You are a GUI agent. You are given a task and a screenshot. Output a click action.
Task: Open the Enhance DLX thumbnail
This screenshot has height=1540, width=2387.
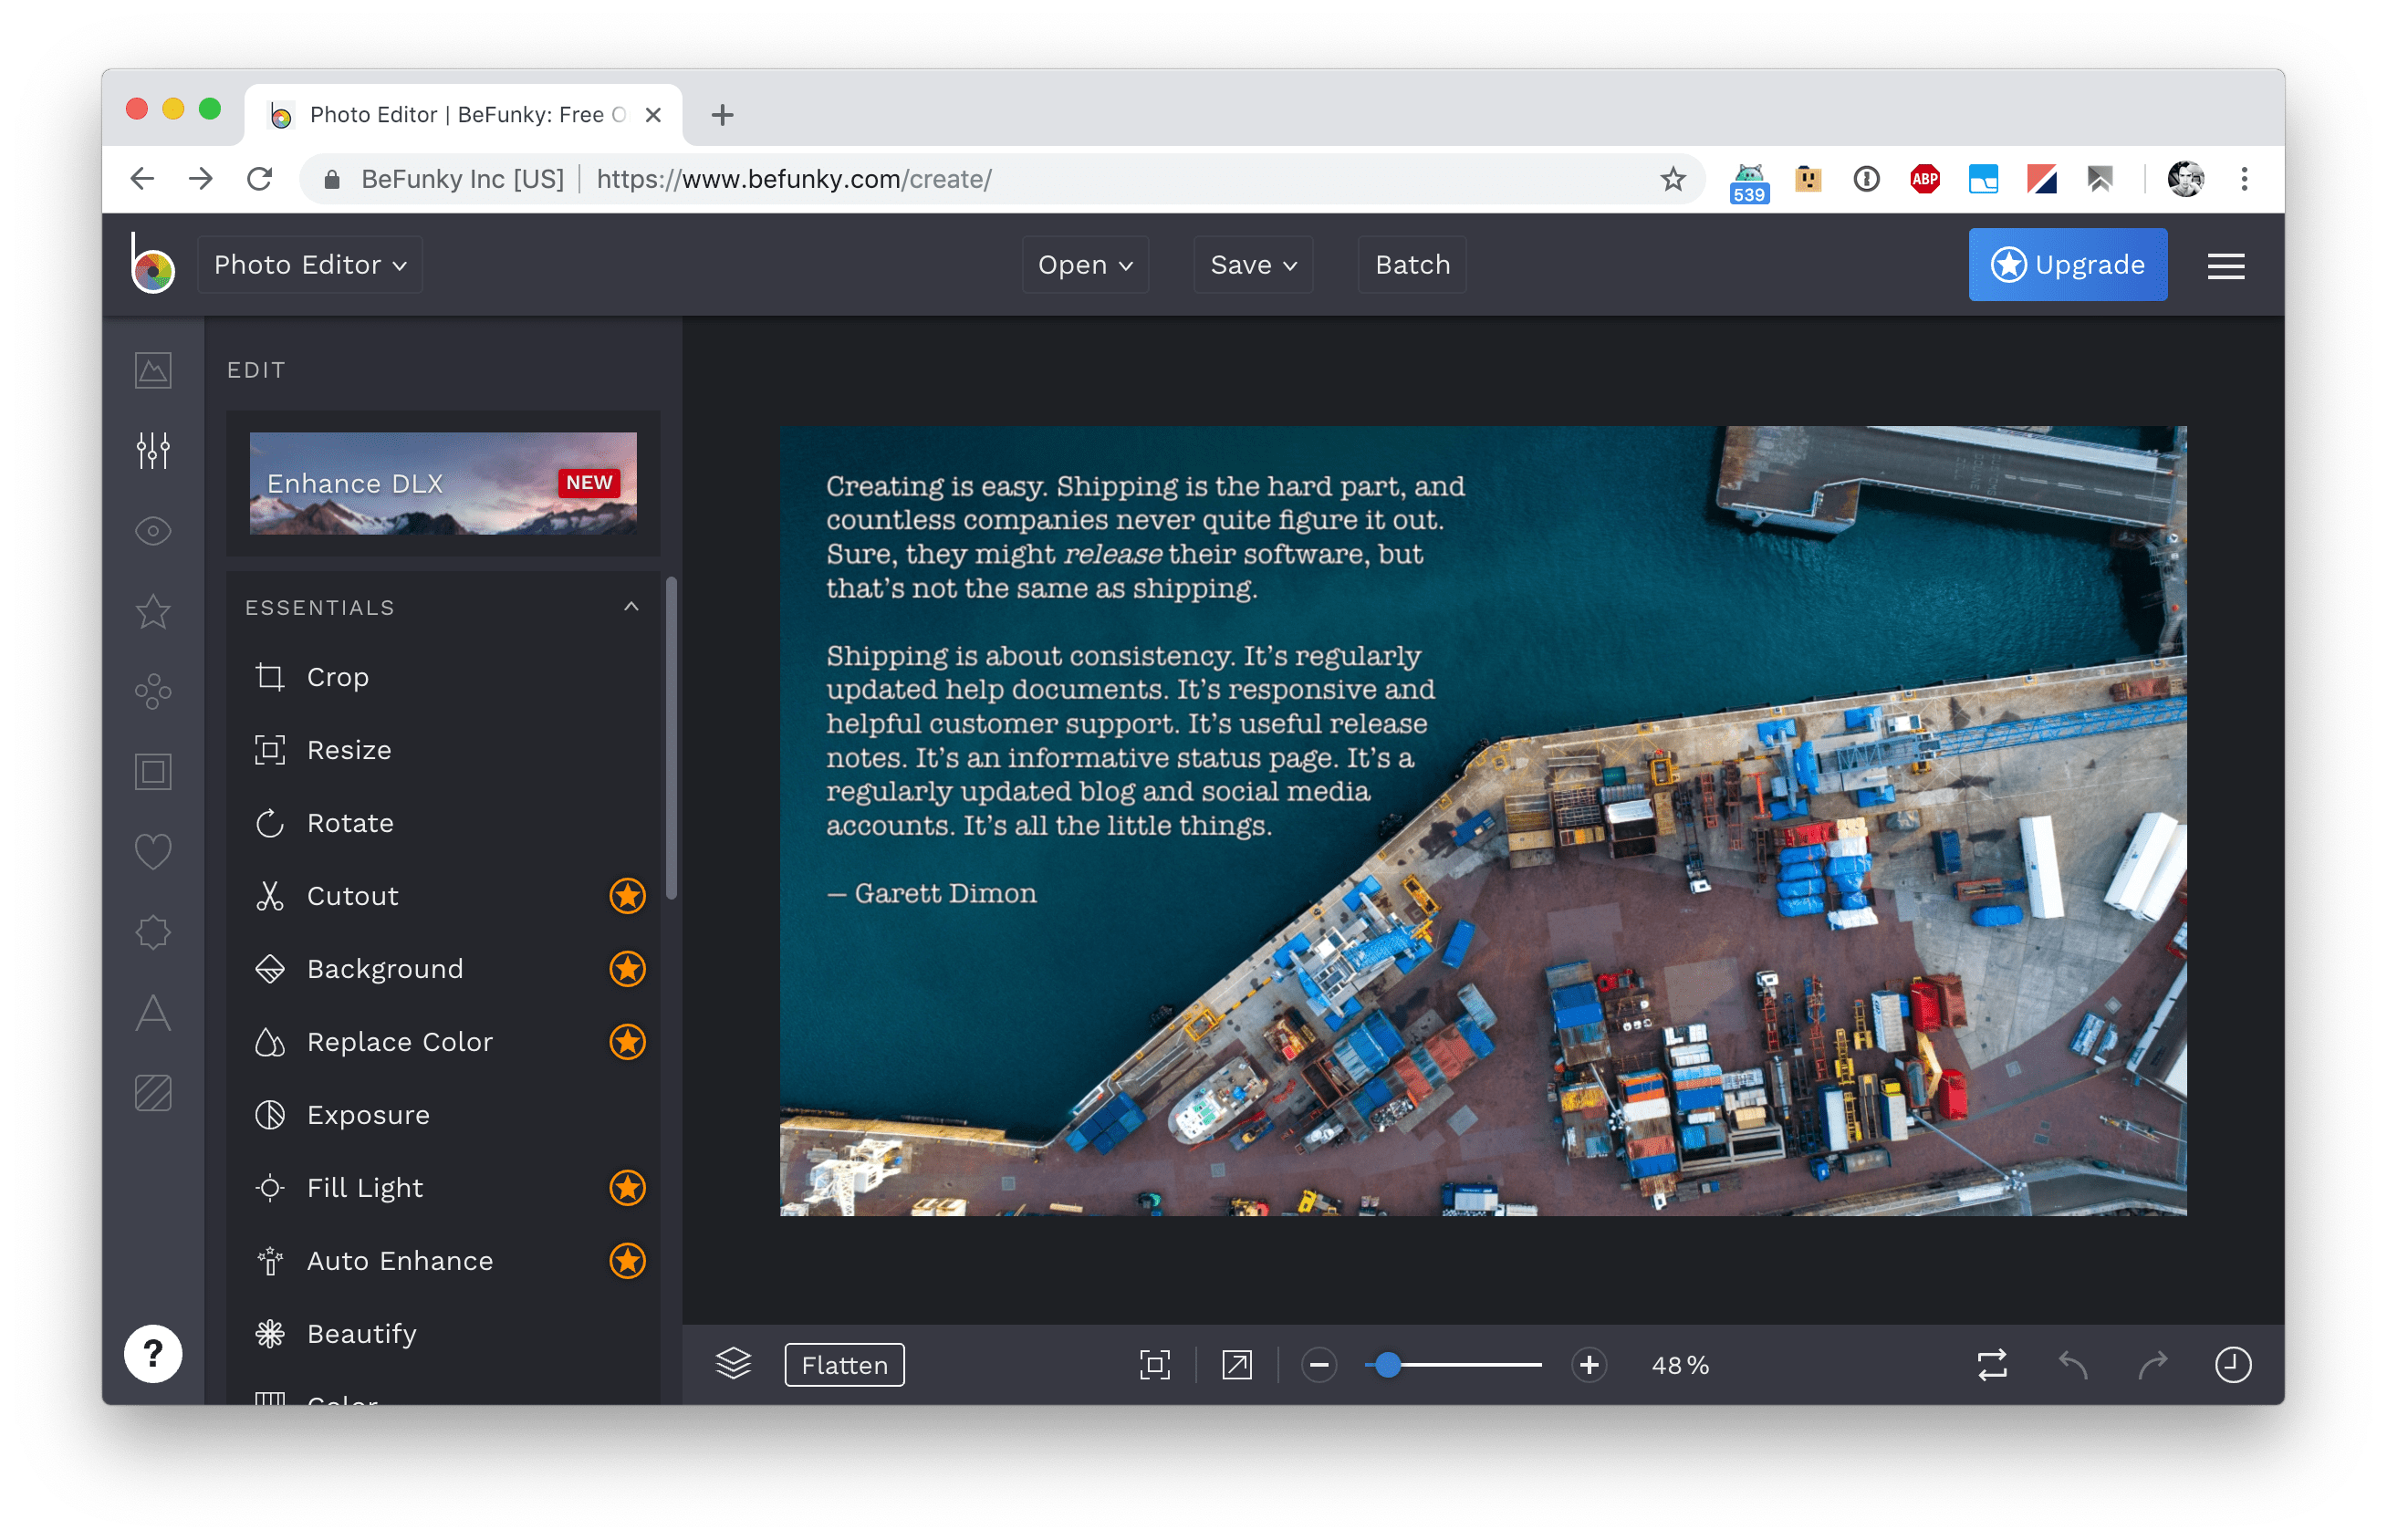coord(442,484)
